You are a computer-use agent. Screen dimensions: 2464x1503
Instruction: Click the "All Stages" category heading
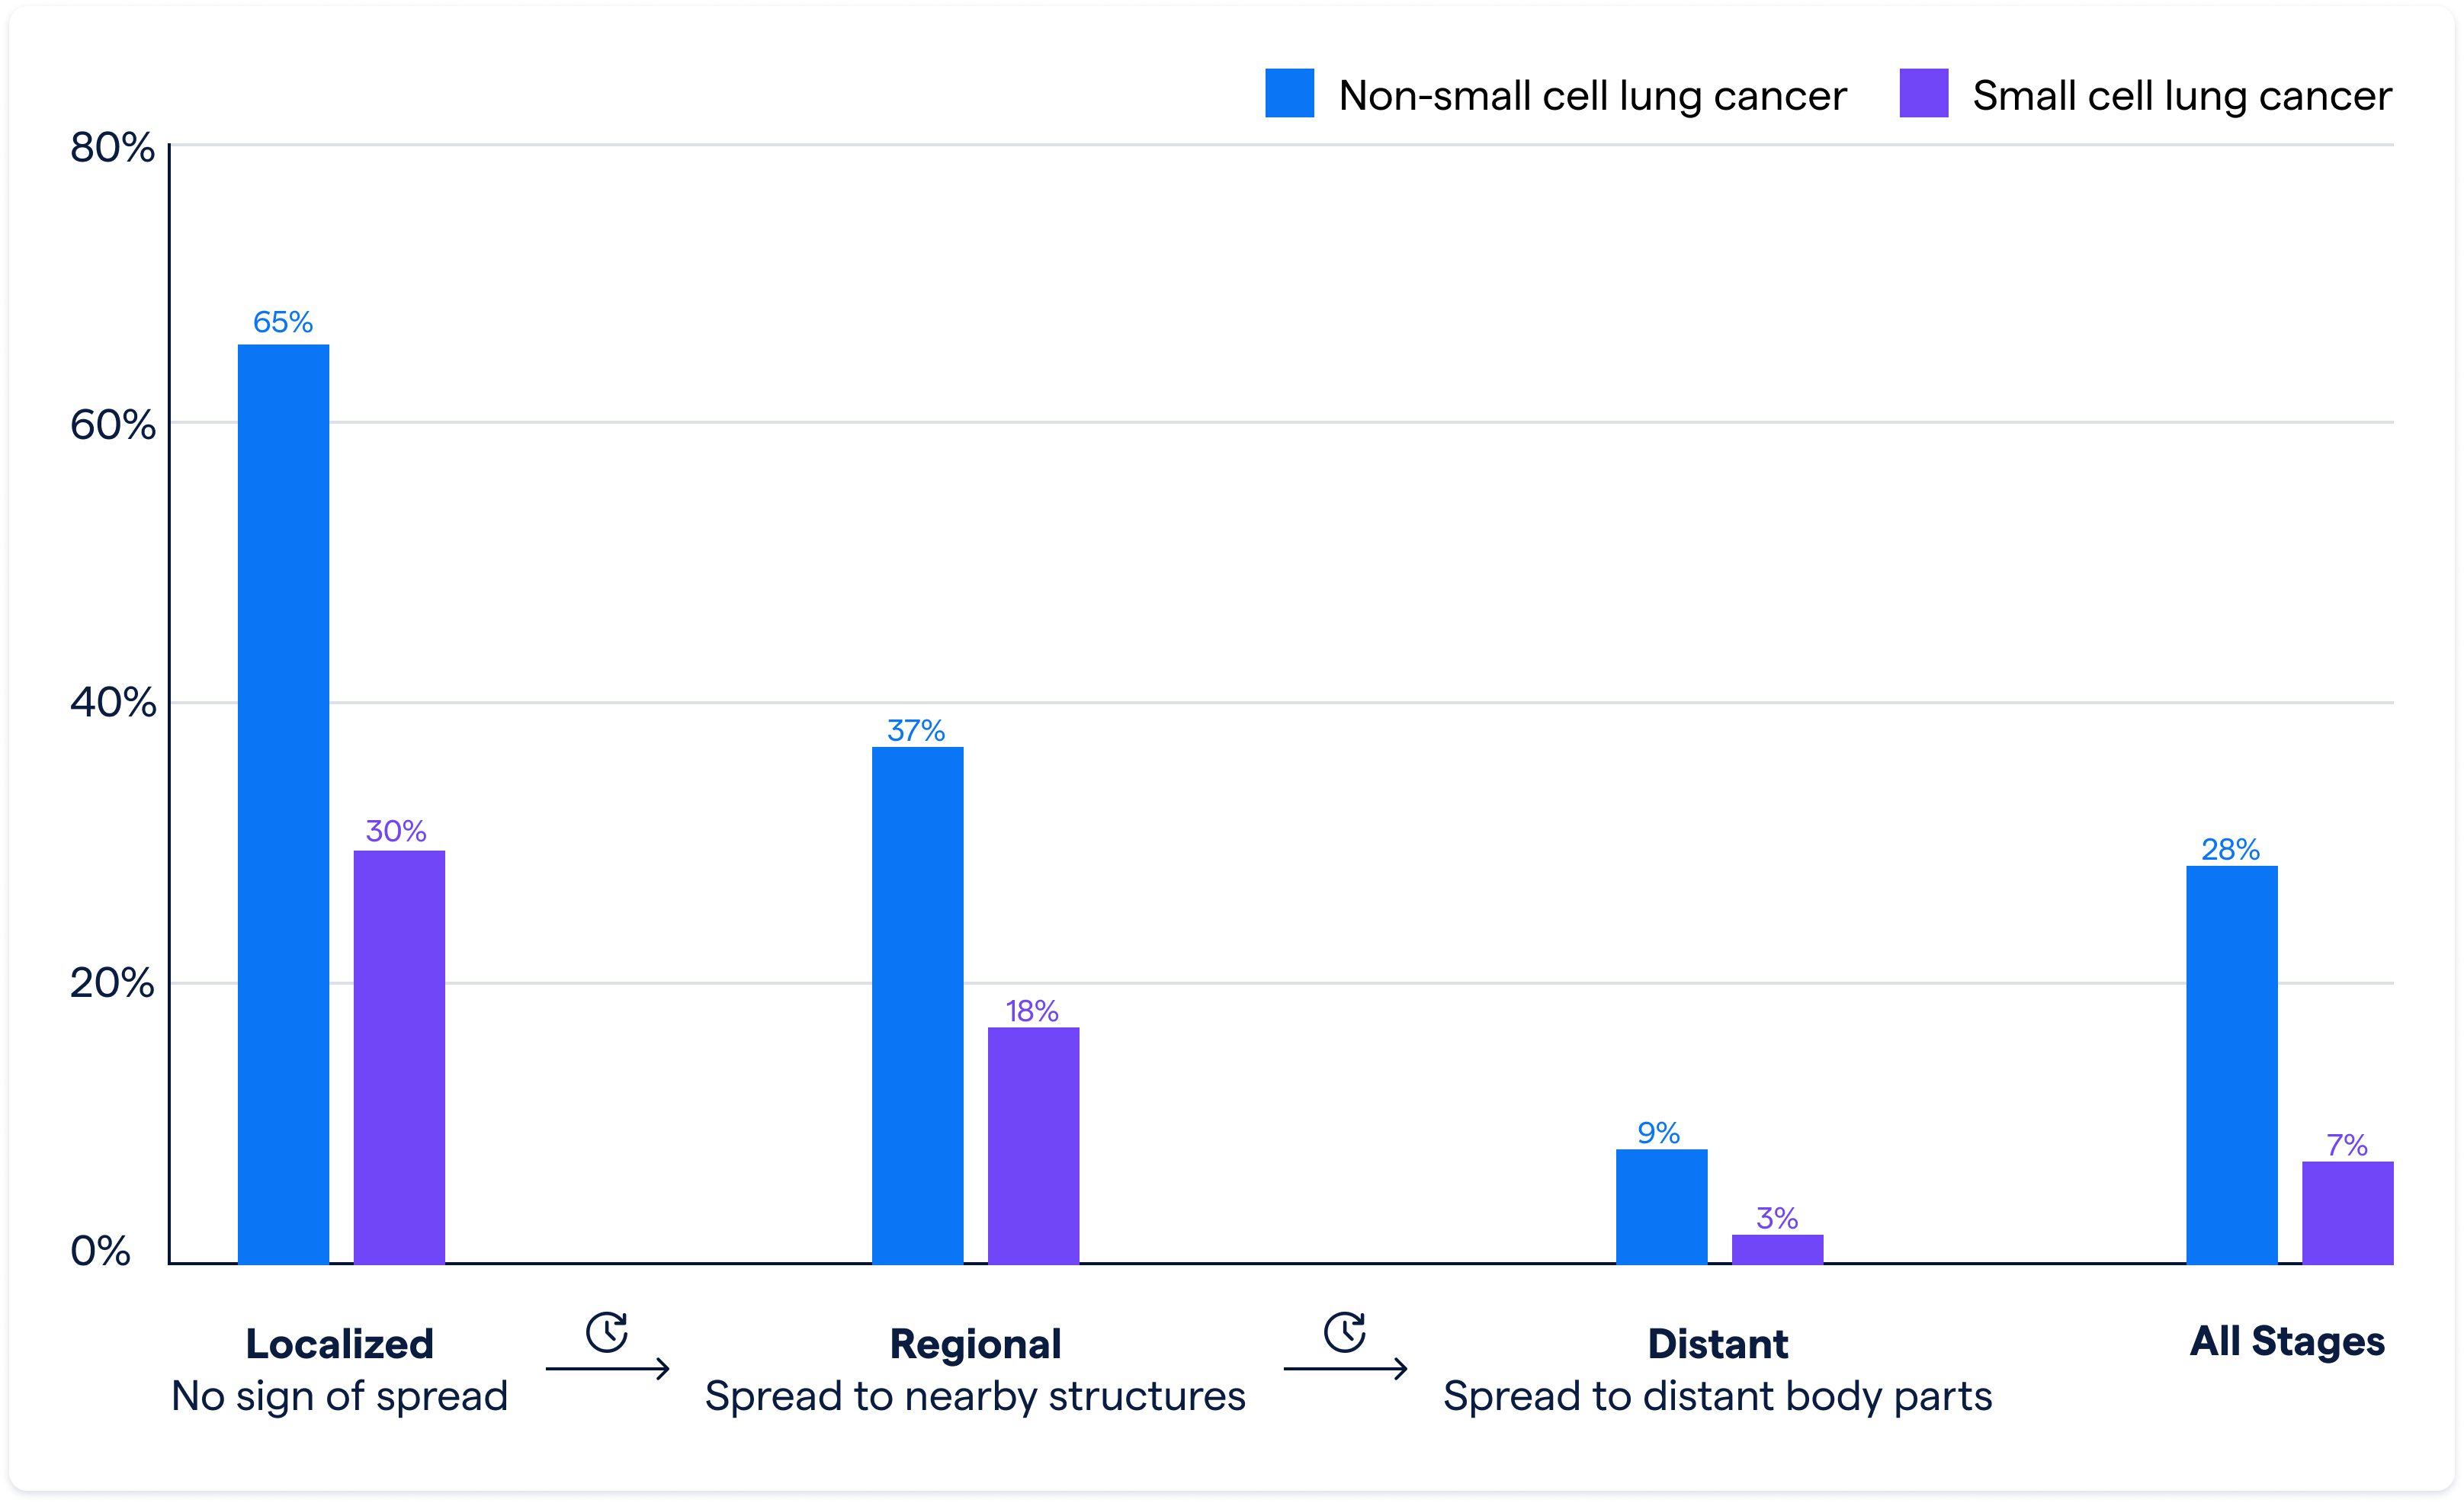(2287, 1341)
